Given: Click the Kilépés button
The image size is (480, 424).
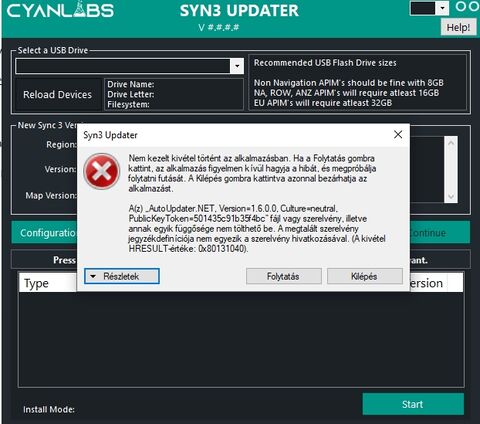Looking at the screenshot, I should coord(365,276).
